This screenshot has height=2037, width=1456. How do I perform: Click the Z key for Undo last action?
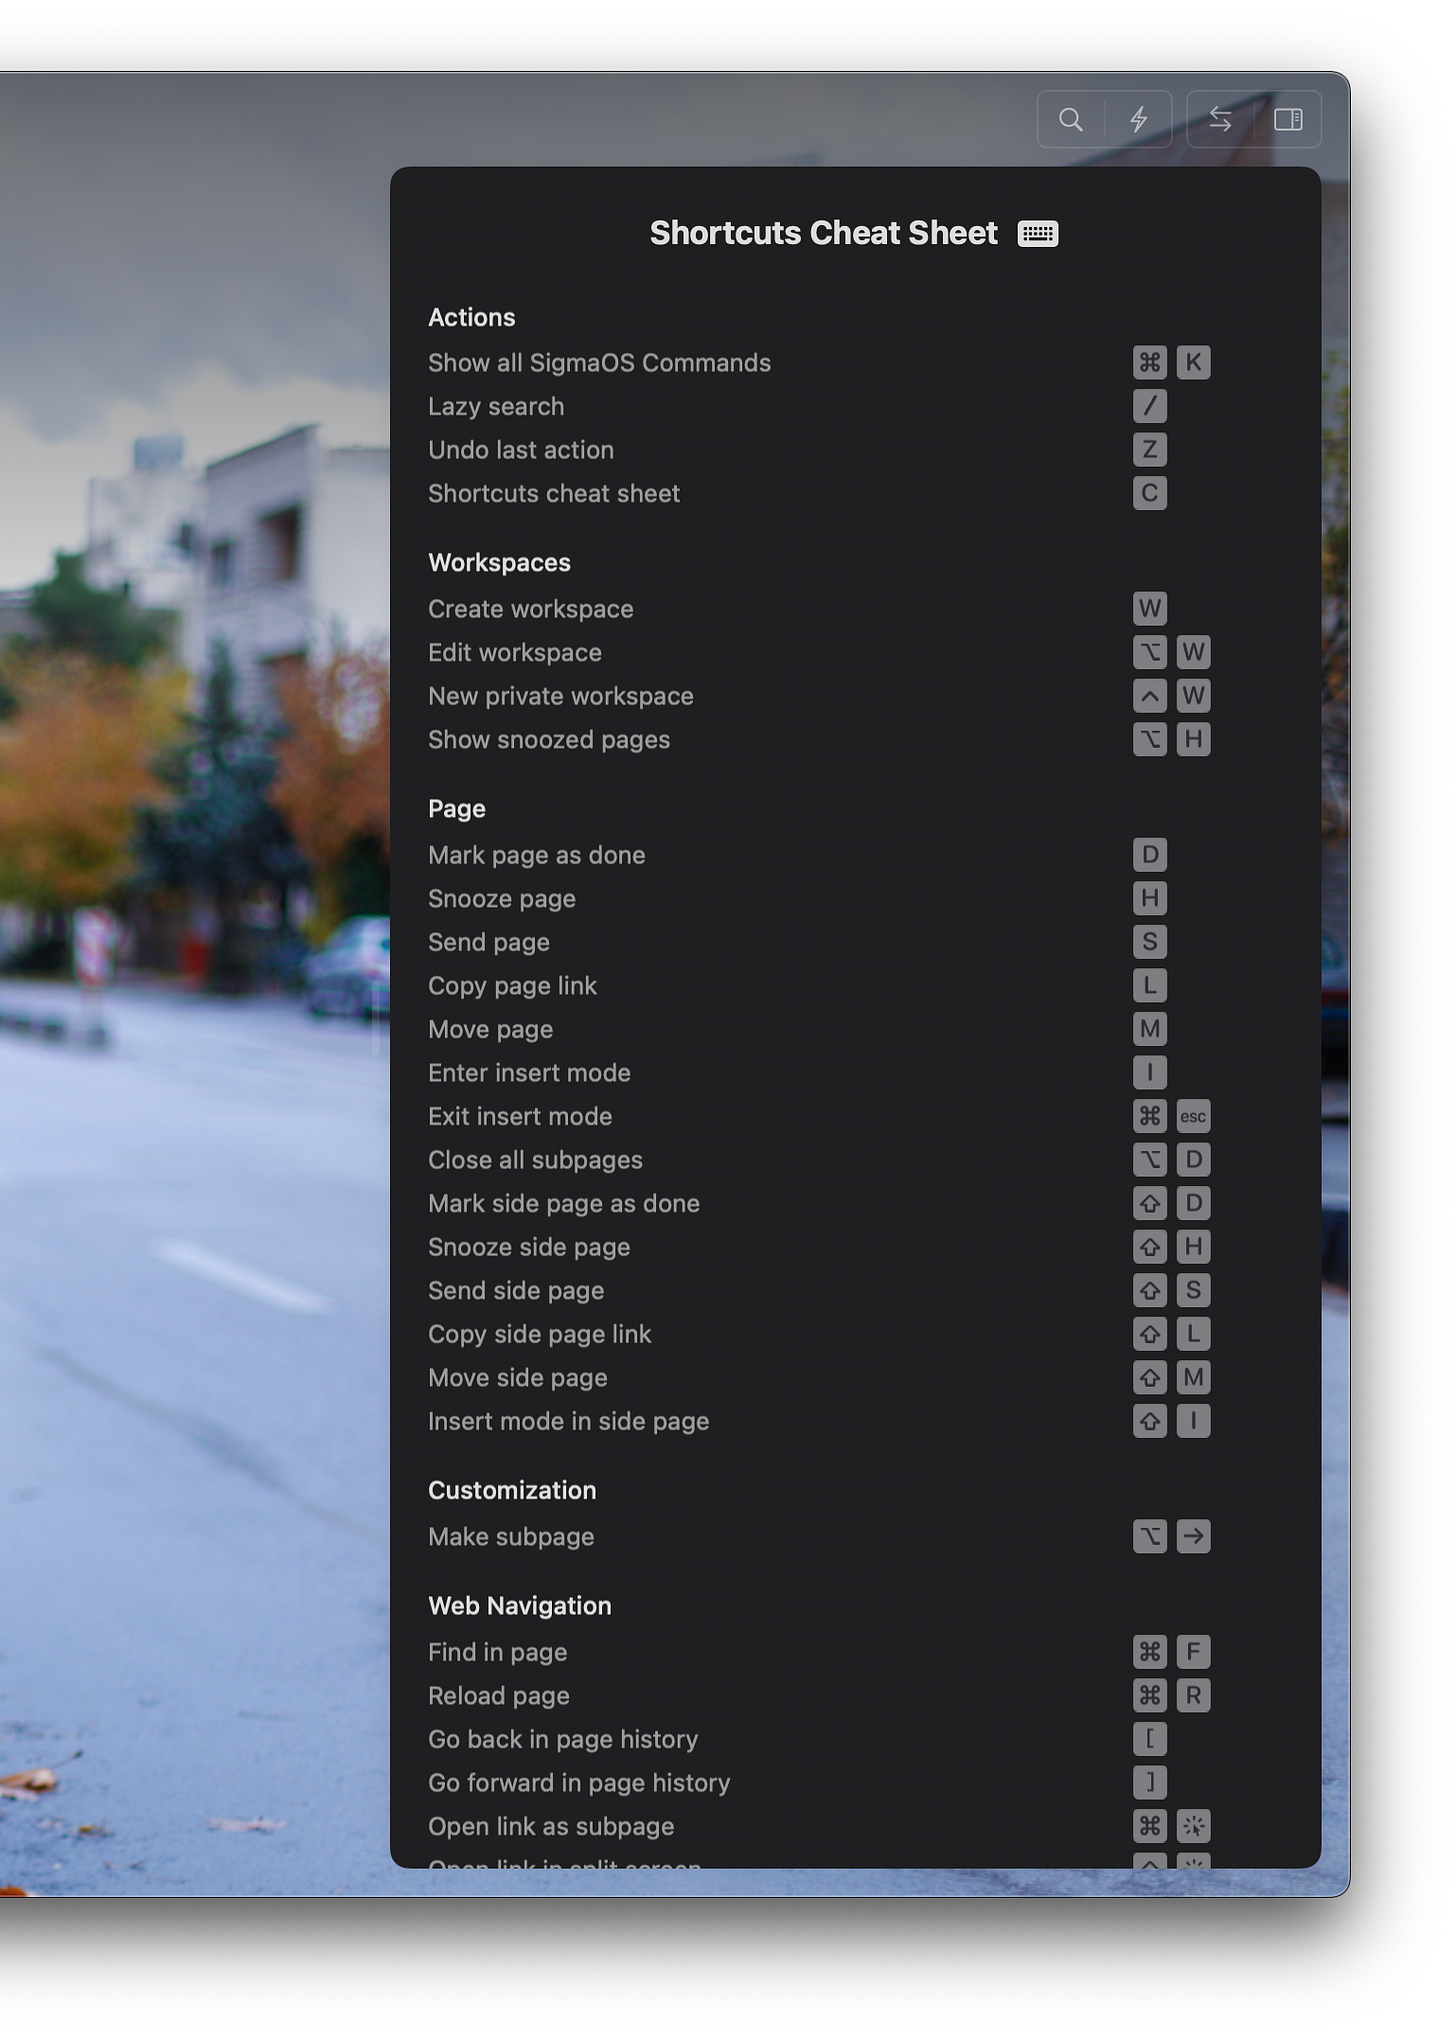click(1150, 449)
